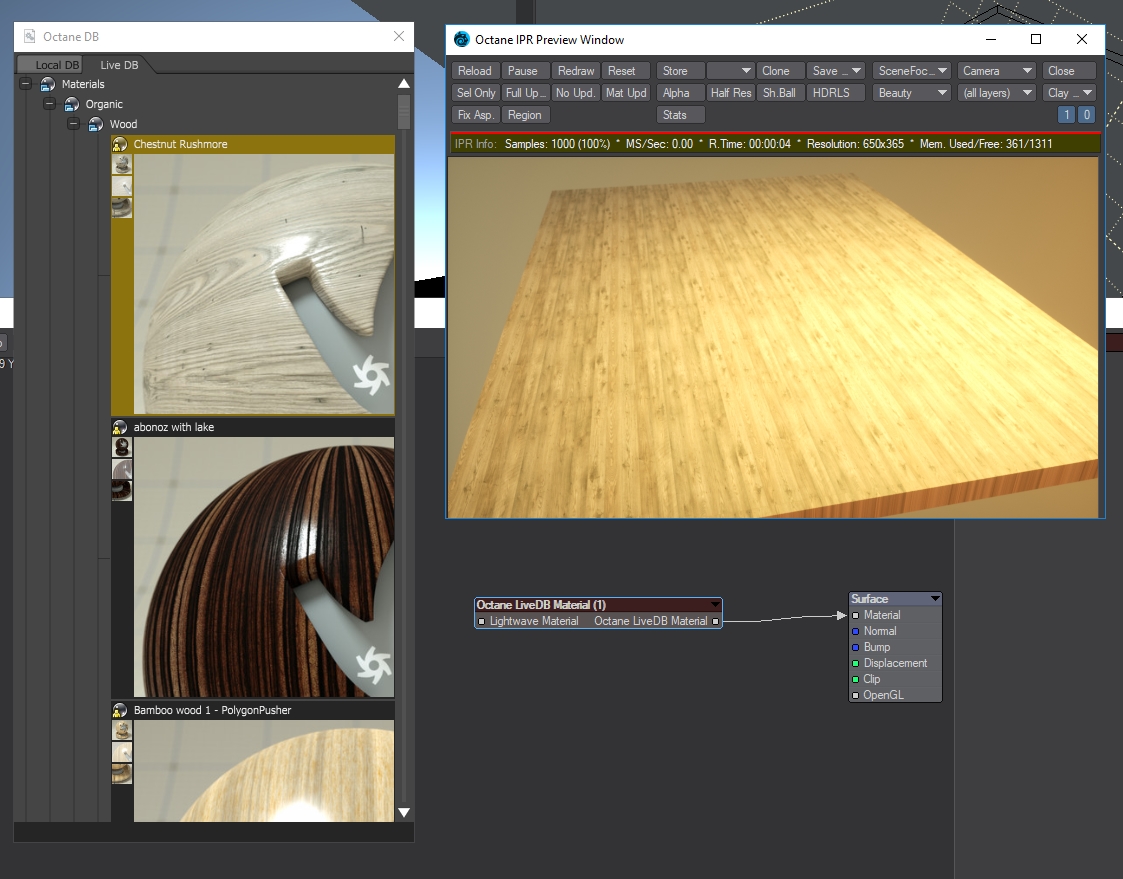Open the Camera dropdown
The width and height of the screenshot is (1123, 879).
coord(996,71)
